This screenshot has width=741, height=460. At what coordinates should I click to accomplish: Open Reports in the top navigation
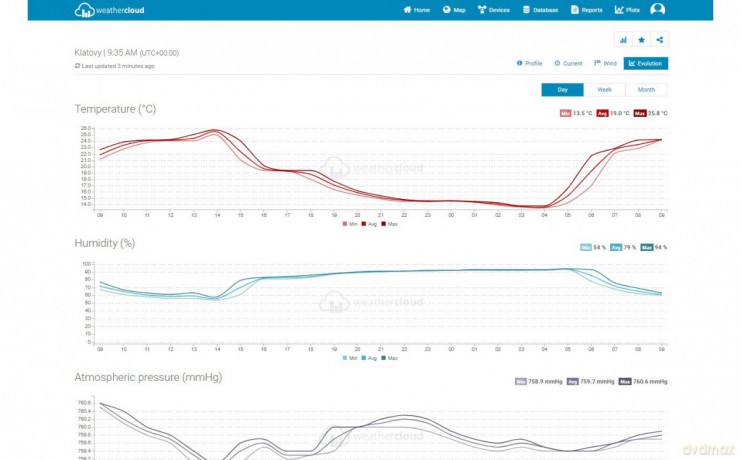point(586,10)
